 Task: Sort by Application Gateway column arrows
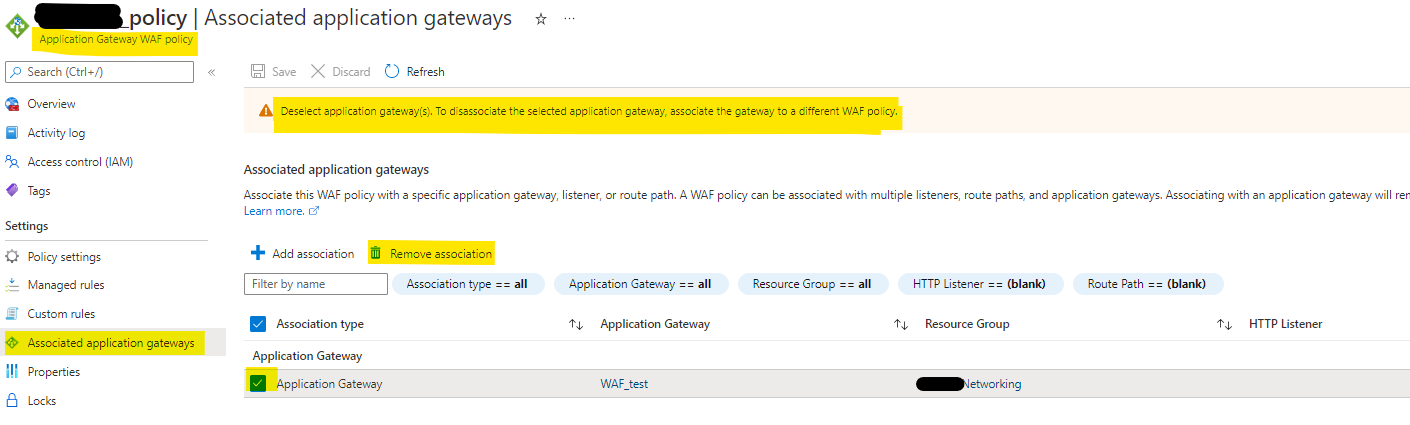[x=901, y=325]
